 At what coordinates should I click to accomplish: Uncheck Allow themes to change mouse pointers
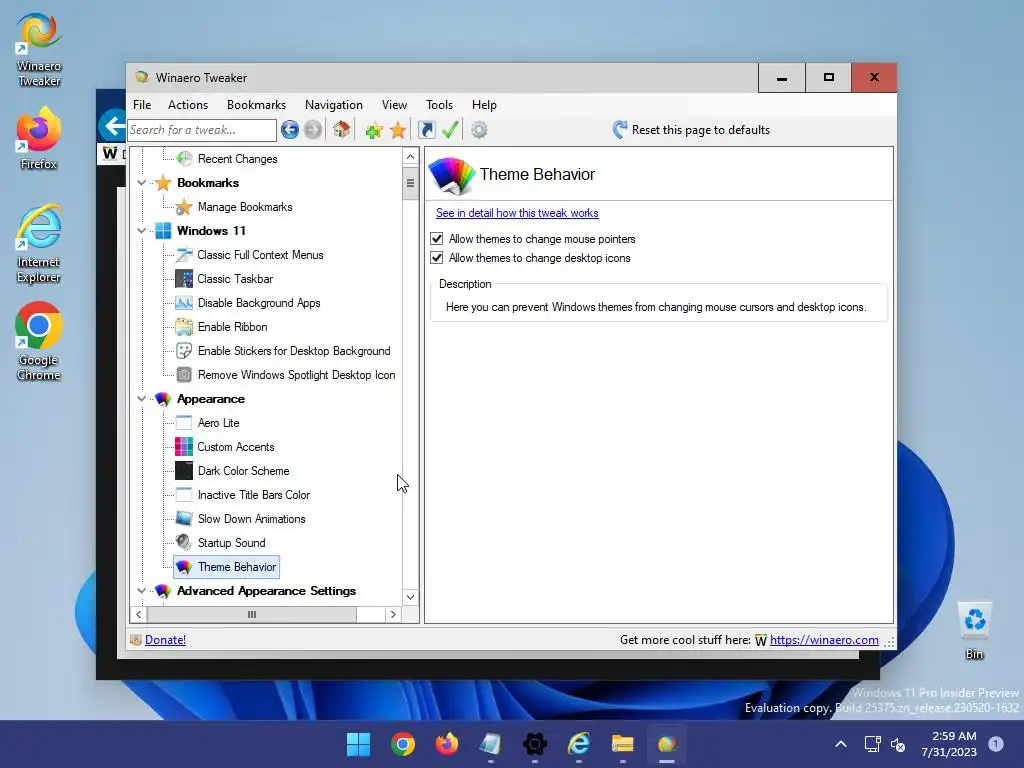pos(437,239)
